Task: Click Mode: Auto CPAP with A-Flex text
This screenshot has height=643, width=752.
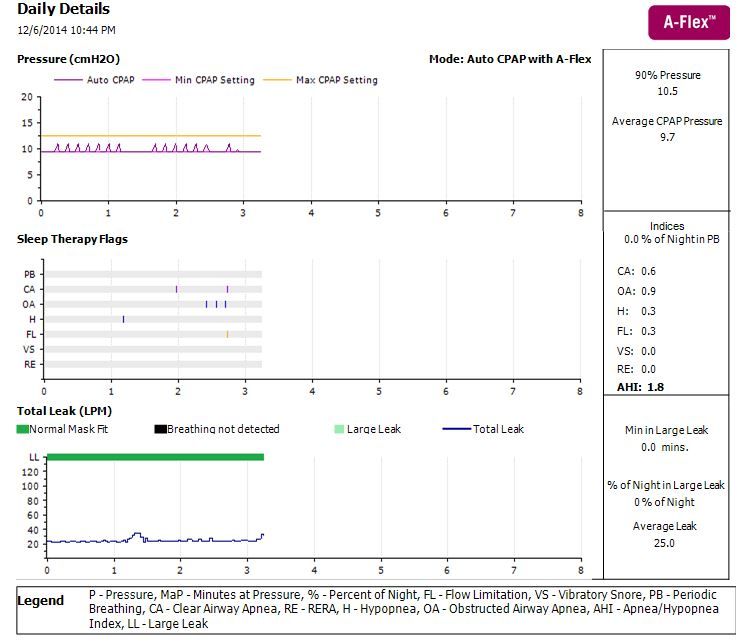Action: 510,59
